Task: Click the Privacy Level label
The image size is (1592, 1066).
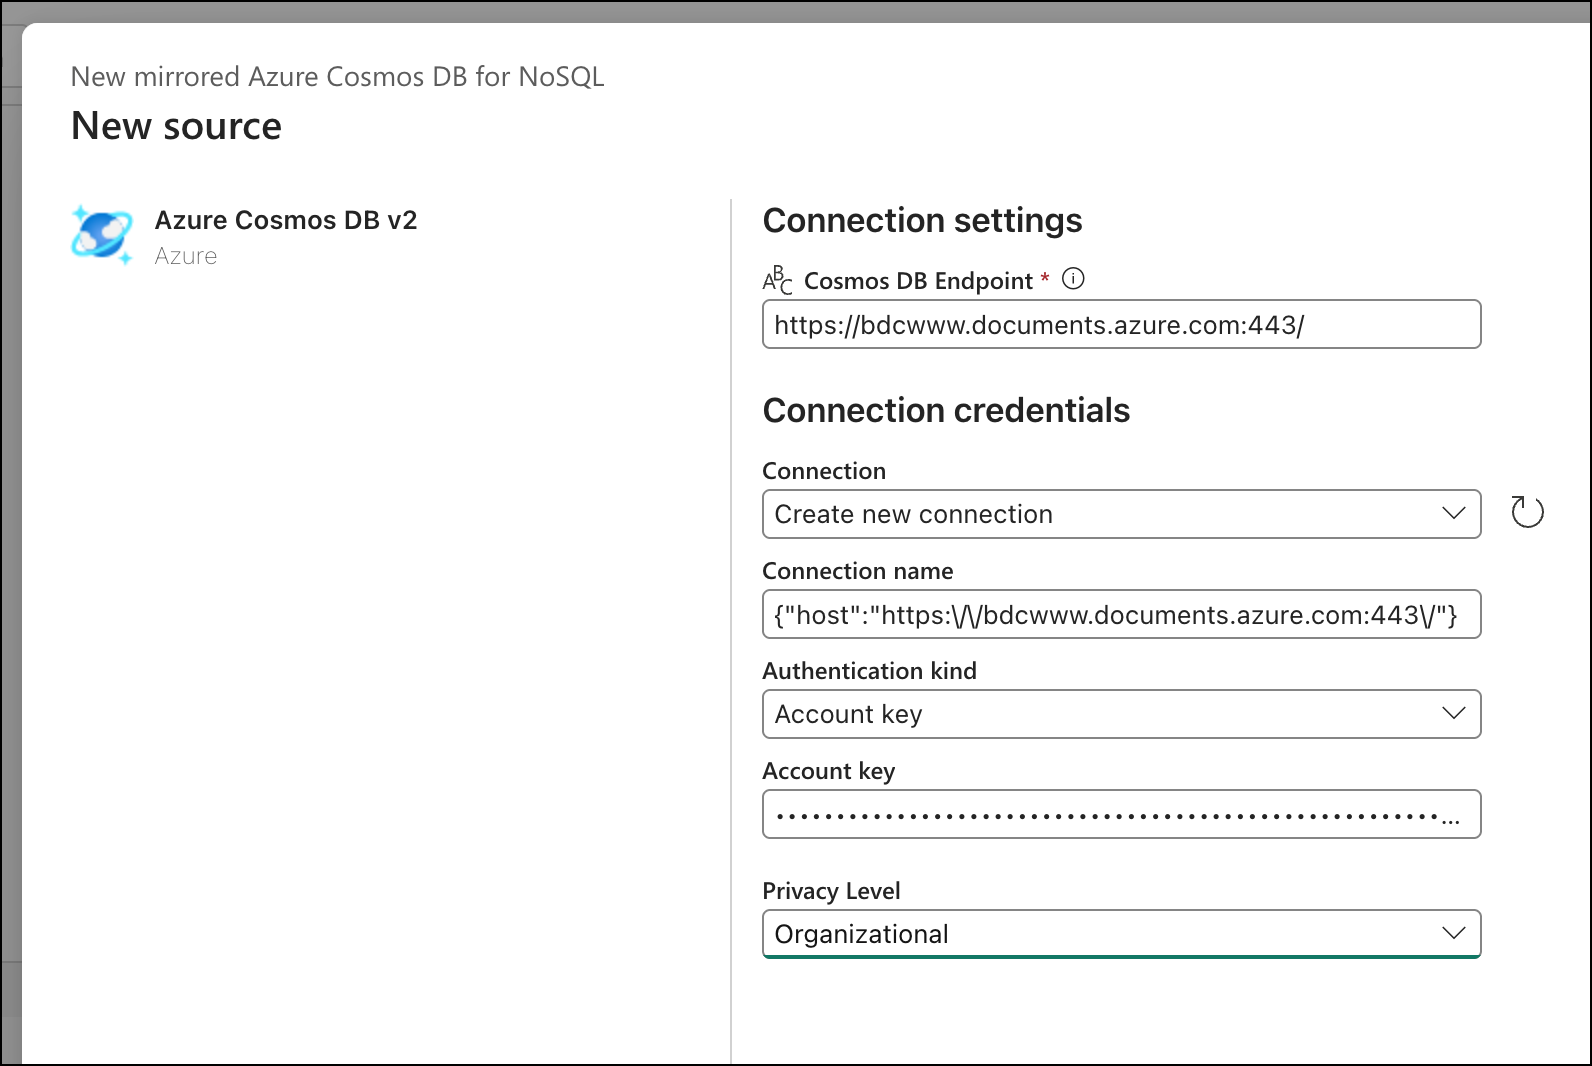Action: coord(831,891)
